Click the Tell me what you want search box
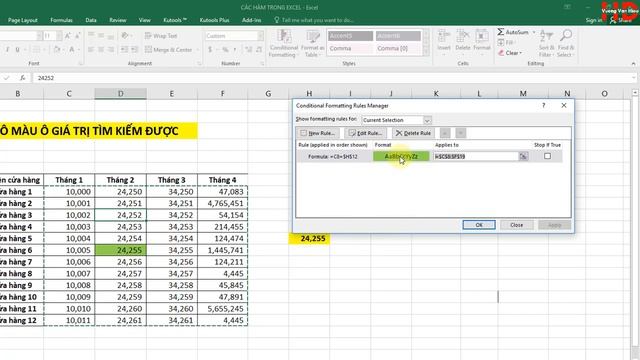640x360 pixels. pos(313,20)
